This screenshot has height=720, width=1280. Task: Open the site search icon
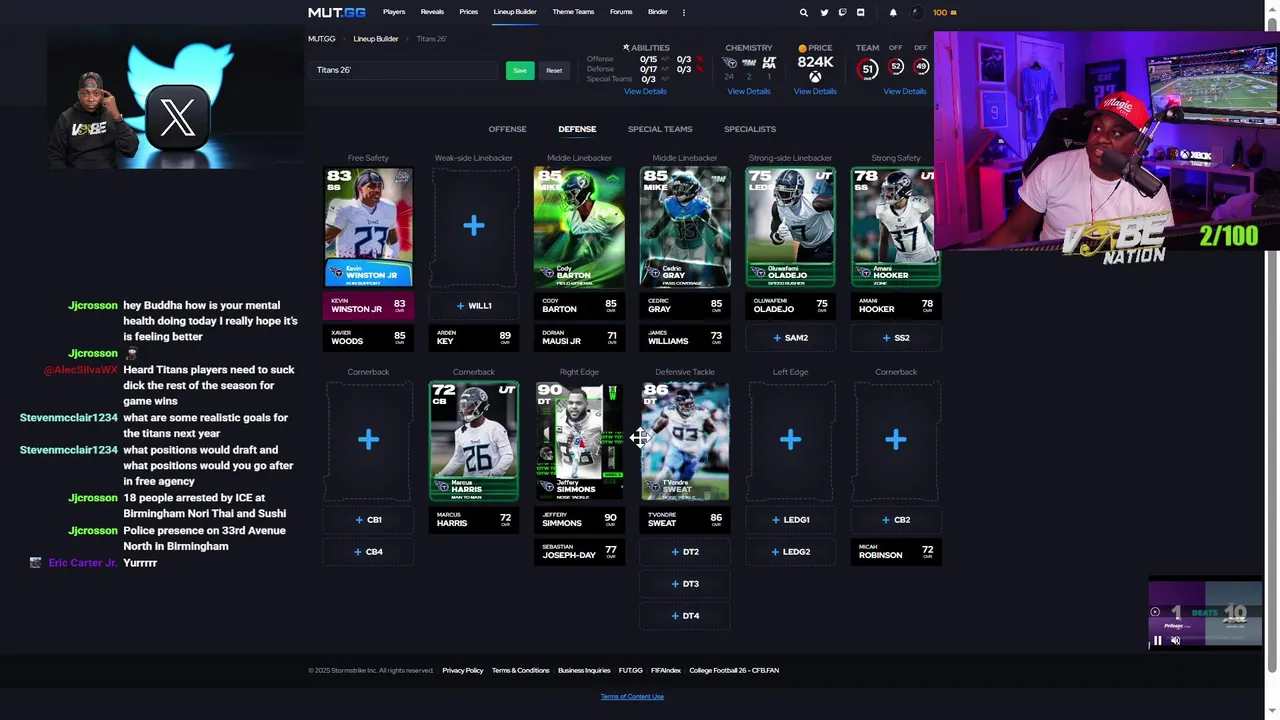coord(803,12)
